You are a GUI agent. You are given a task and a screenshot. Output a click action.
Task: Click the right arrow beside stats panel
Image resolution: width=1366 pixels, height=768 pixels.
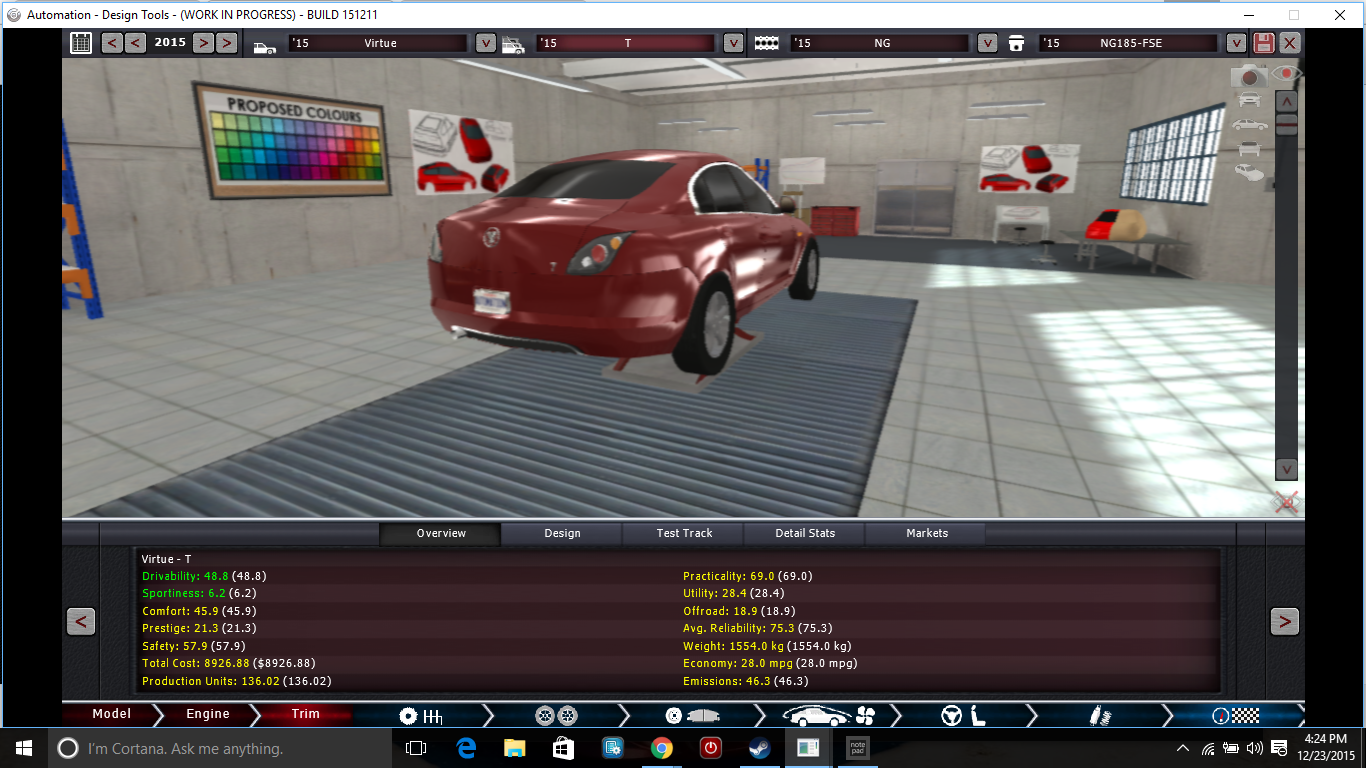pos(1284,621)
